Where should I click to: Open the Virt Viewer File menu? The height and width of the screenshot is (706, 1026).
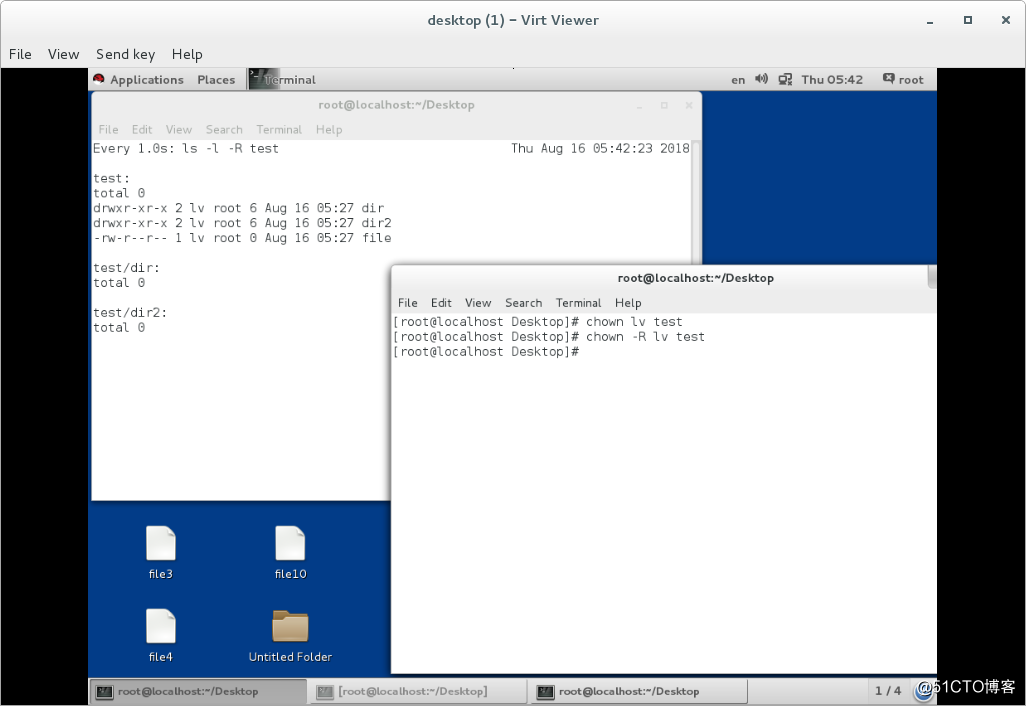point(20,54)
